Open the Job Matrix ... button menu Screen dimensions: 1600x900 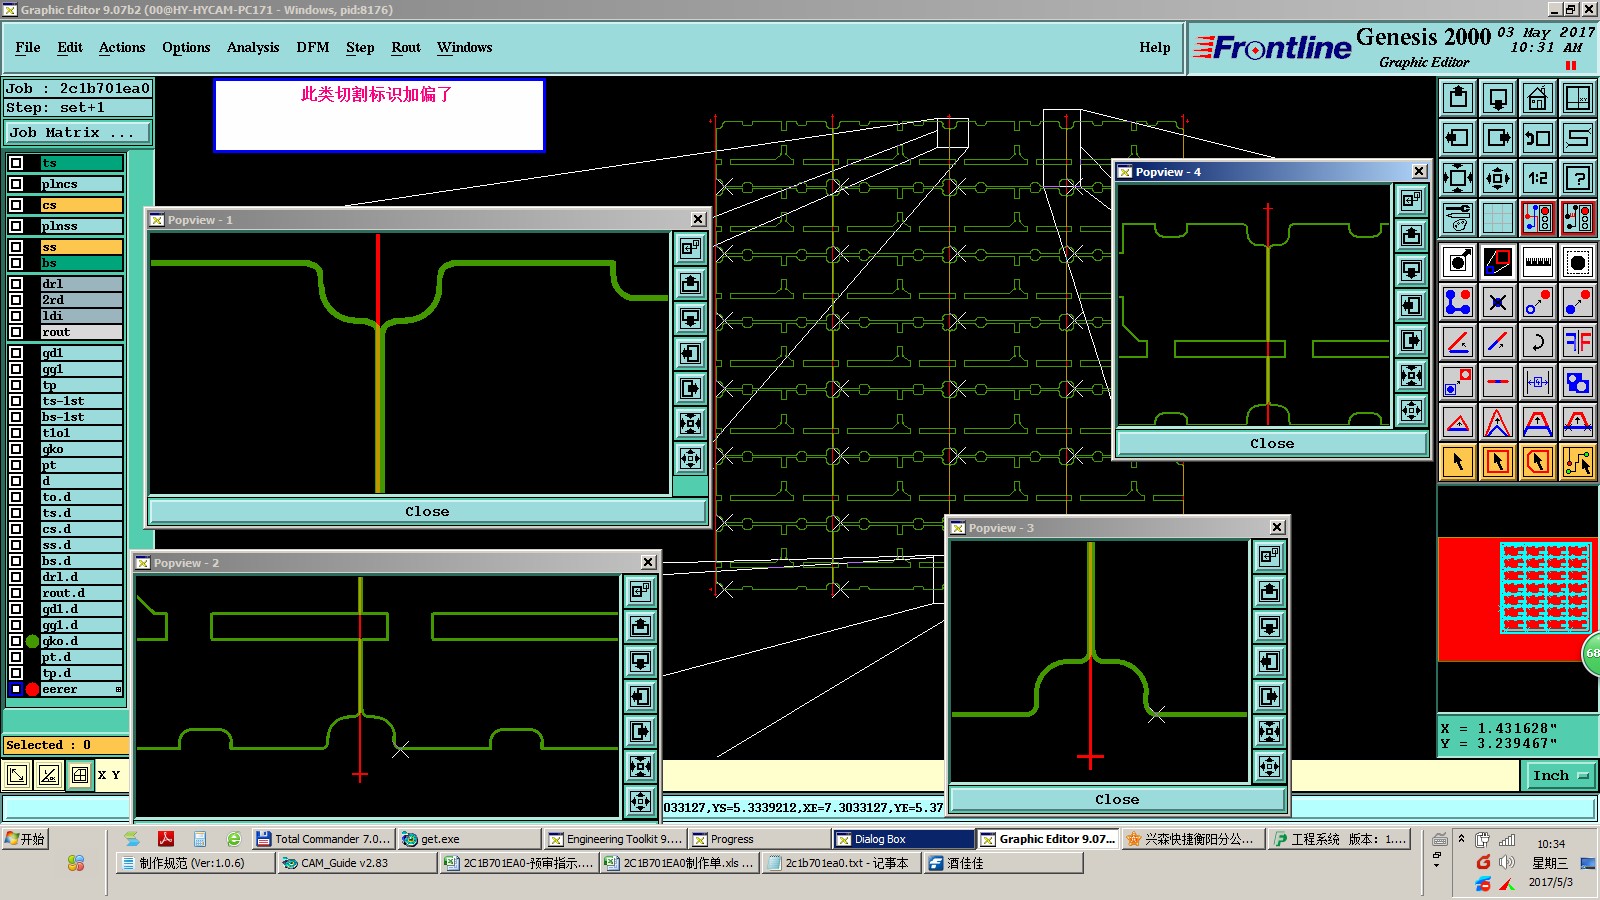[79, 132]
